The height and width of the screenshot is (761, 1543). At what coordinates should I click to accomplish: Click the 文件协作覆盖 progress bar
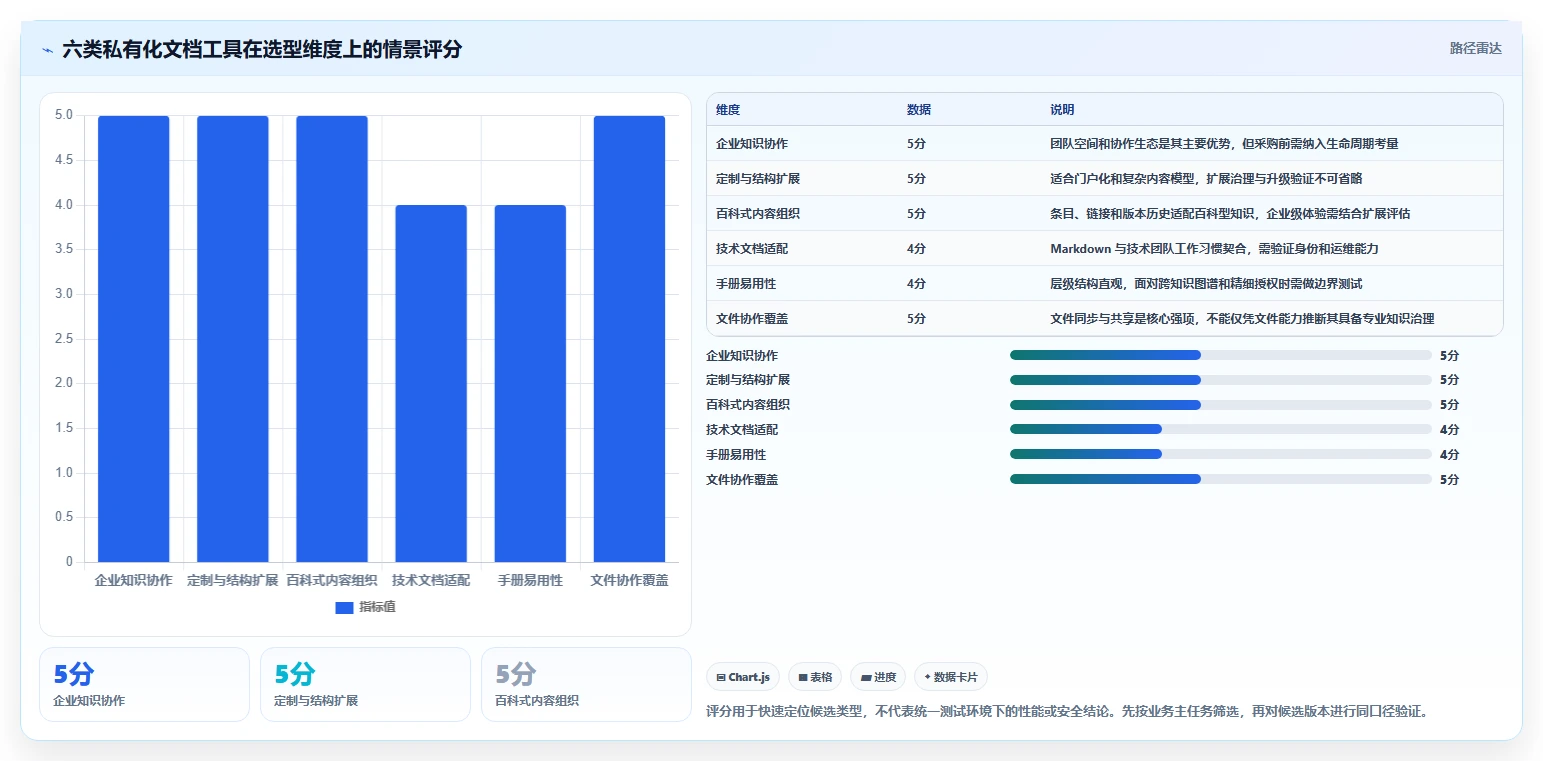[x=1221, y=479]
